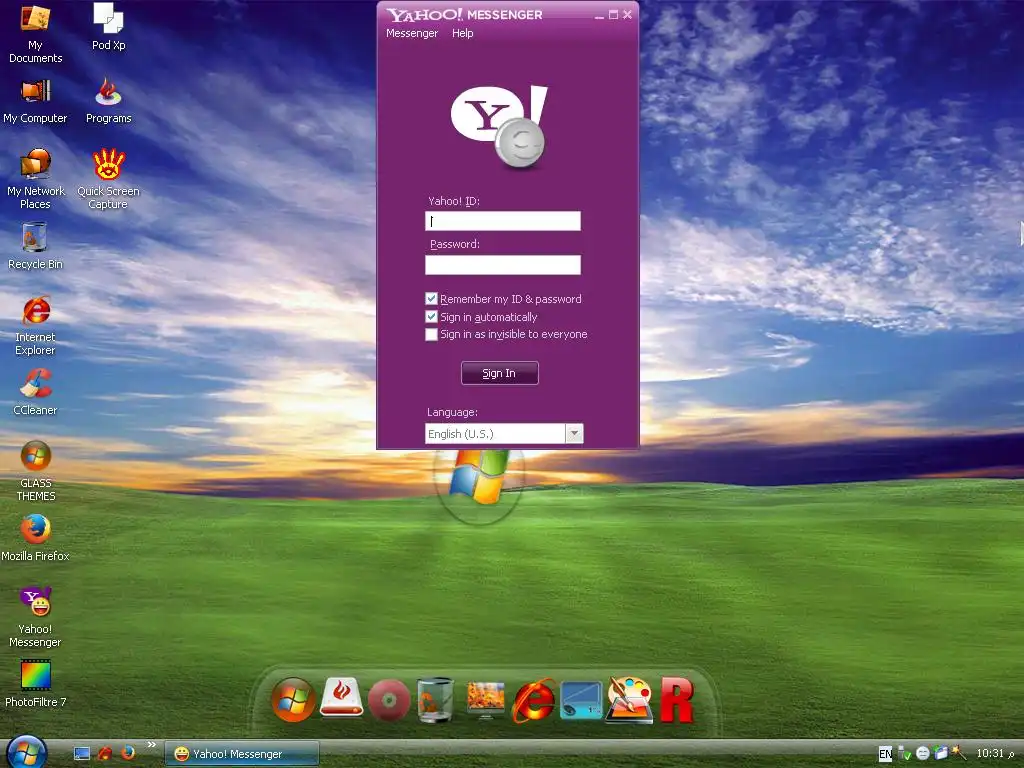
Task: Click the Yahoo! smiley logo in Messenger
Action: click(500, 126)
